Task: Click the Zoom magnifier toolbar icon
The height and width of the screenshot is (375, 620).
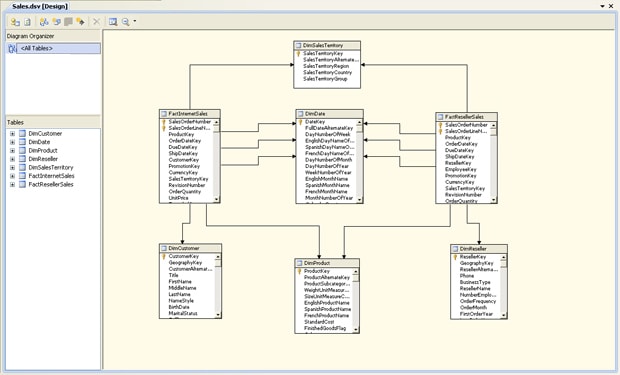Action: (x=126, y=22)
